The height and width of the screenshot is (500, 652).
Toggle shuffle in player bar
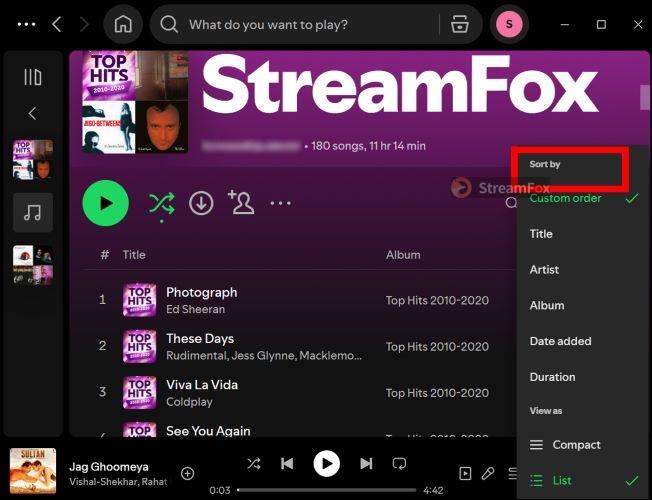(x=254, y=463)
